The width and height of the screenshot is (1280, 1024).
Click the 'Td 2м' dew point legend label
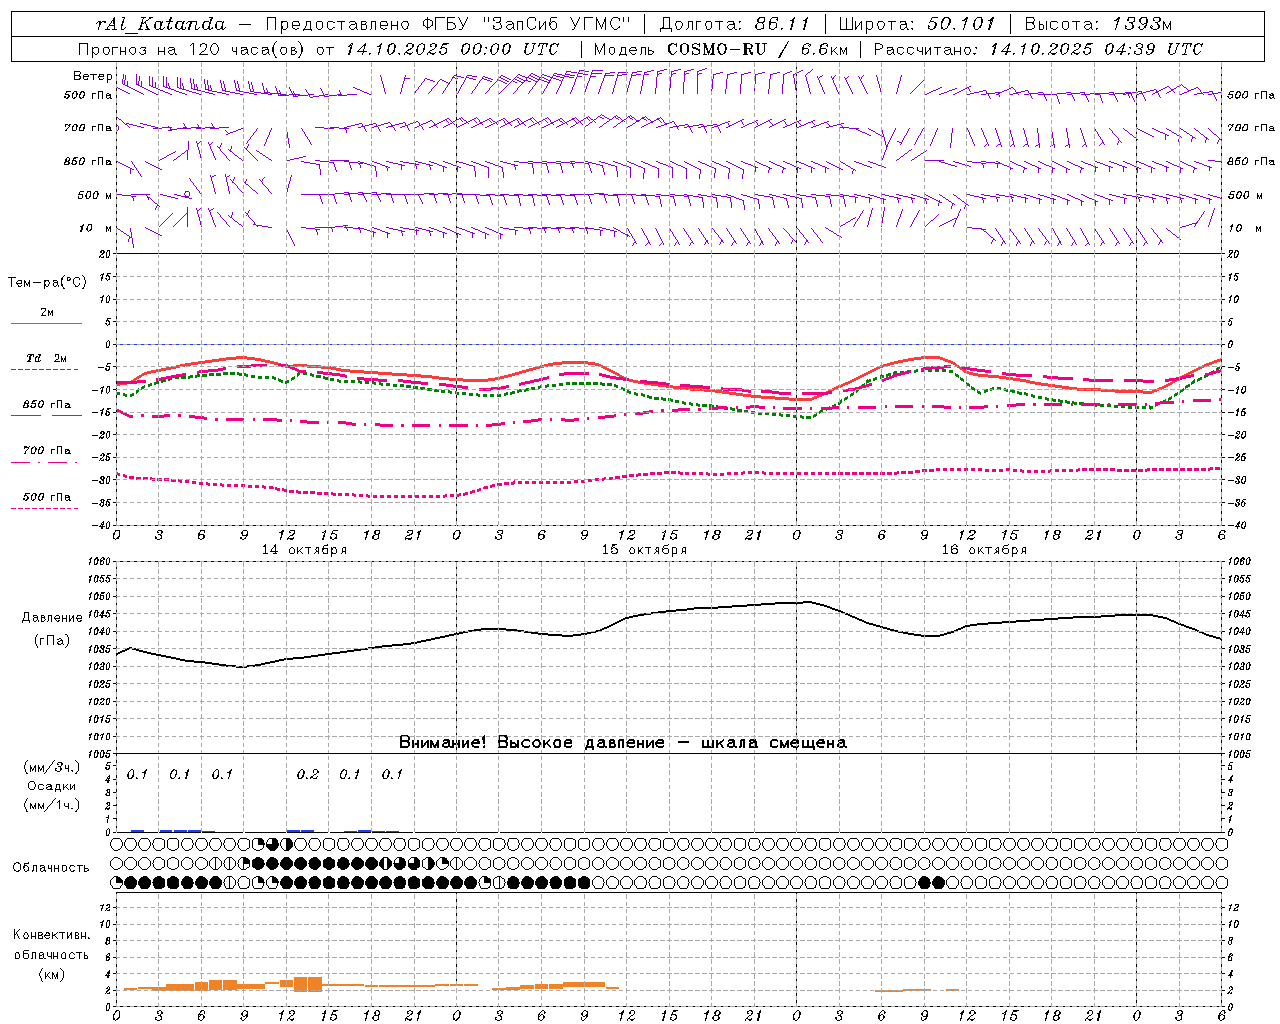click(x=46, y=358)
